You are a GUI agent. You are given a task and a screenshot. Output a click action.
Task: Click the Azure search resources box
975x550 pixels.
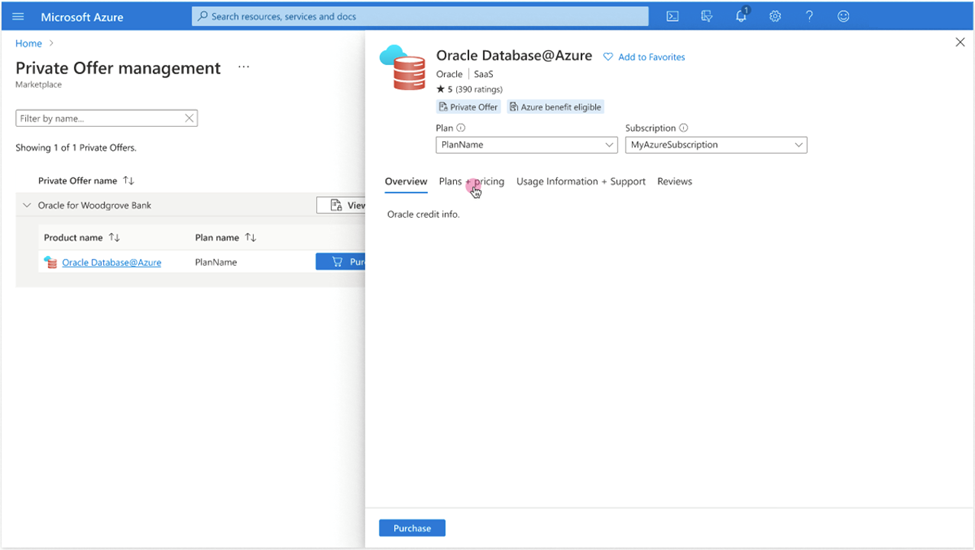tap(420, 17)
